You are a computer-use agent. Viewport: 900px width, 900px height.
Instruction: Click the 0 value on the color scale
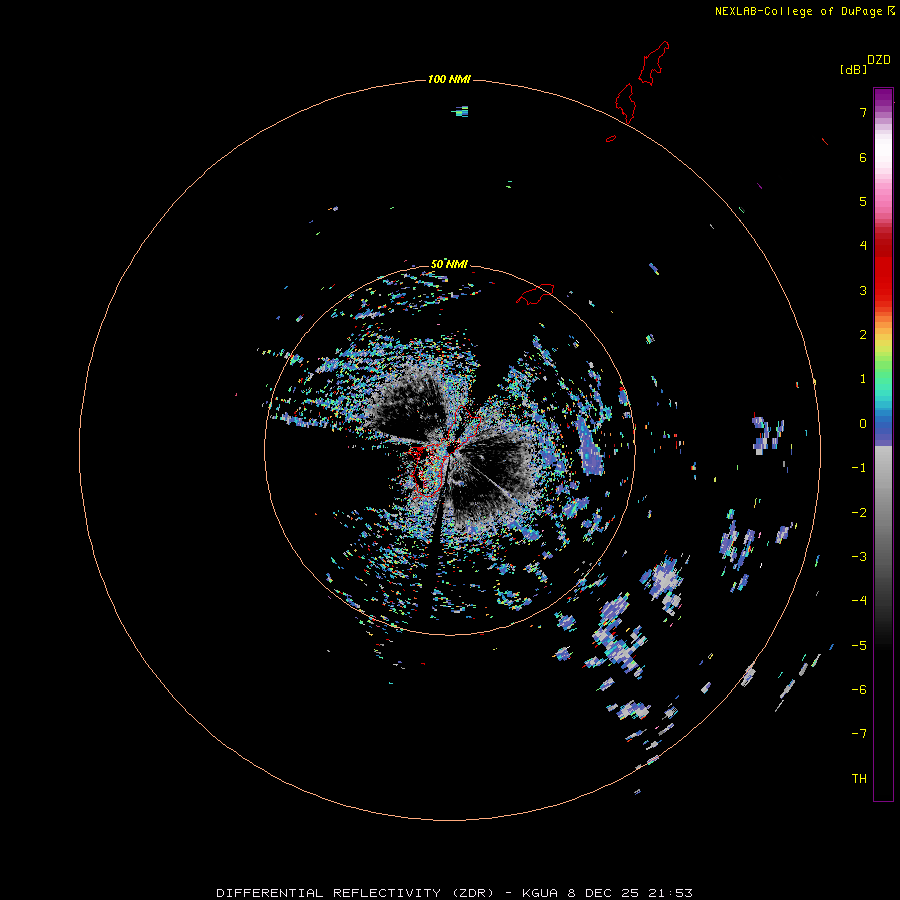click(x=862, y=424)
